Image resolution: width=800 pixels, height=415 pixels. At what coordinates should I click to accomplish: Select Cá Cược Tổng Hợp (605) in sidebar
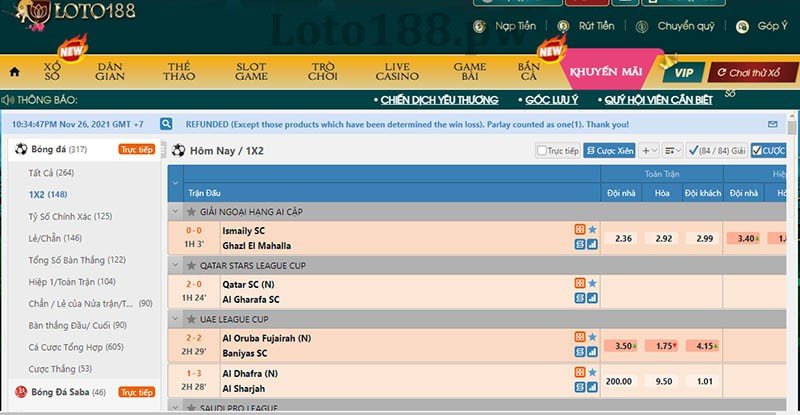pos(76,347)
